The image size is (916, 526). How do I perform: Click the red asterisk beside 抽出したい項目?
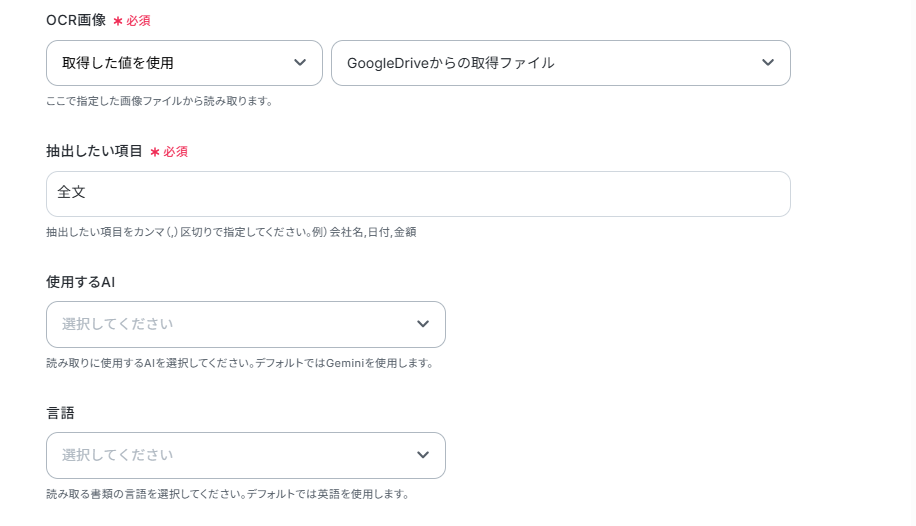tap(155, 152)
